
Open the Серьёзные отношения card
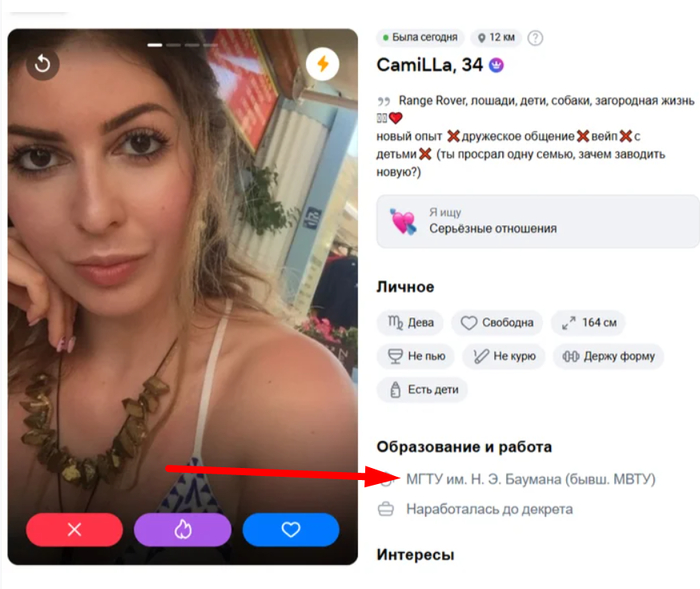(x=538, y=221)
